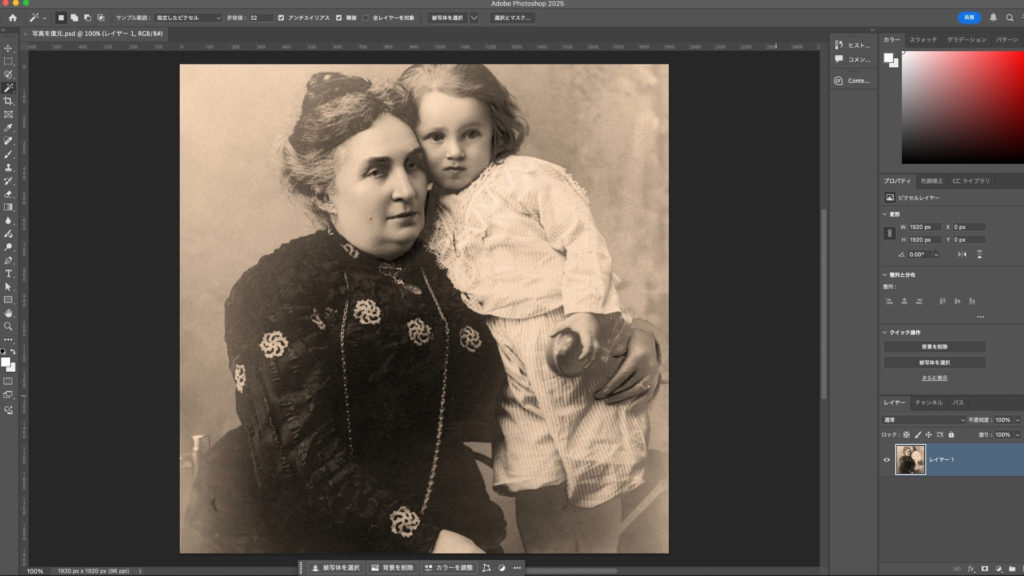Click inside the color picker field
Image resolution: width=1024 pixels, height=576 pixels.
(962, 107)
